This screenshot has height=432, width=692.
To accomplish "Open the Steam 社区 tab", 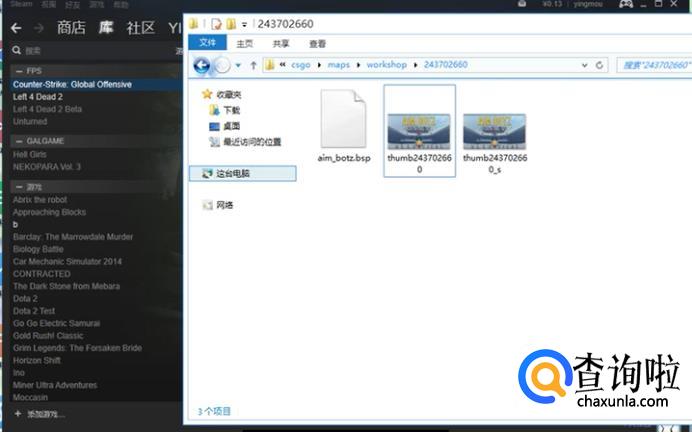I will (140, 28).
